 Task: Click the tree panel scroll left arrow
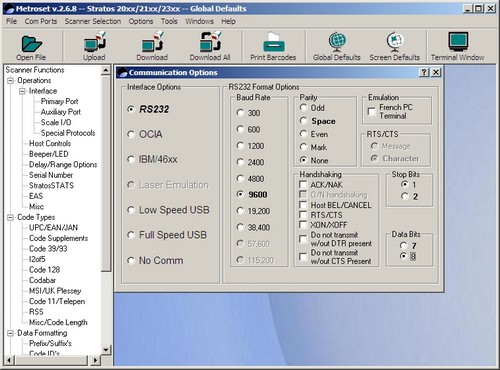point(9,360)
